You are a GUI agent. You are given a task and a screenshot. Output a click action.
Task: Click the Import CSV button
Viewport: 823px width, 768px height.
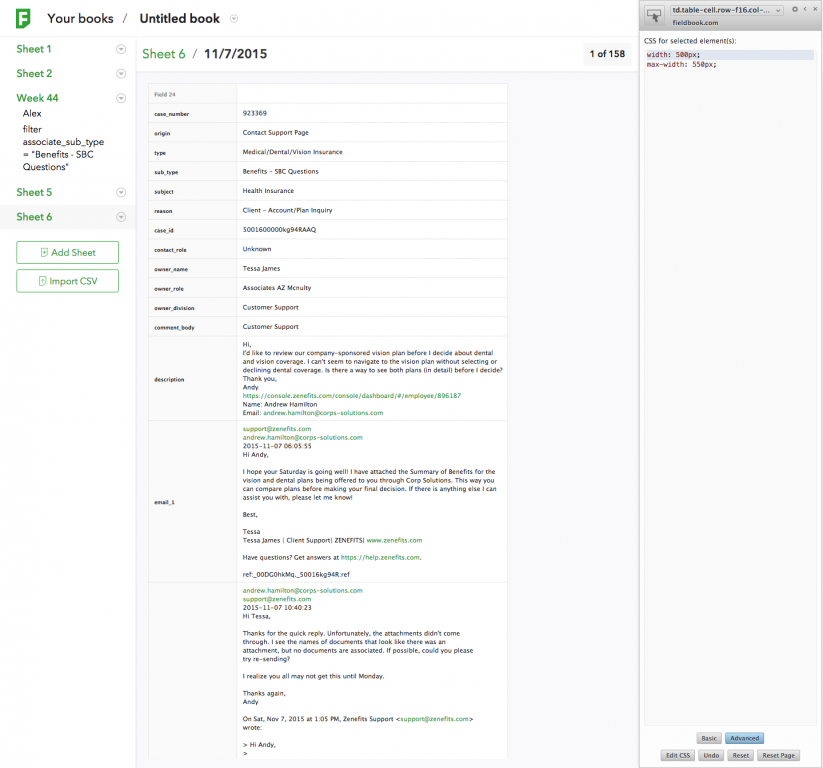click(68, 281)
